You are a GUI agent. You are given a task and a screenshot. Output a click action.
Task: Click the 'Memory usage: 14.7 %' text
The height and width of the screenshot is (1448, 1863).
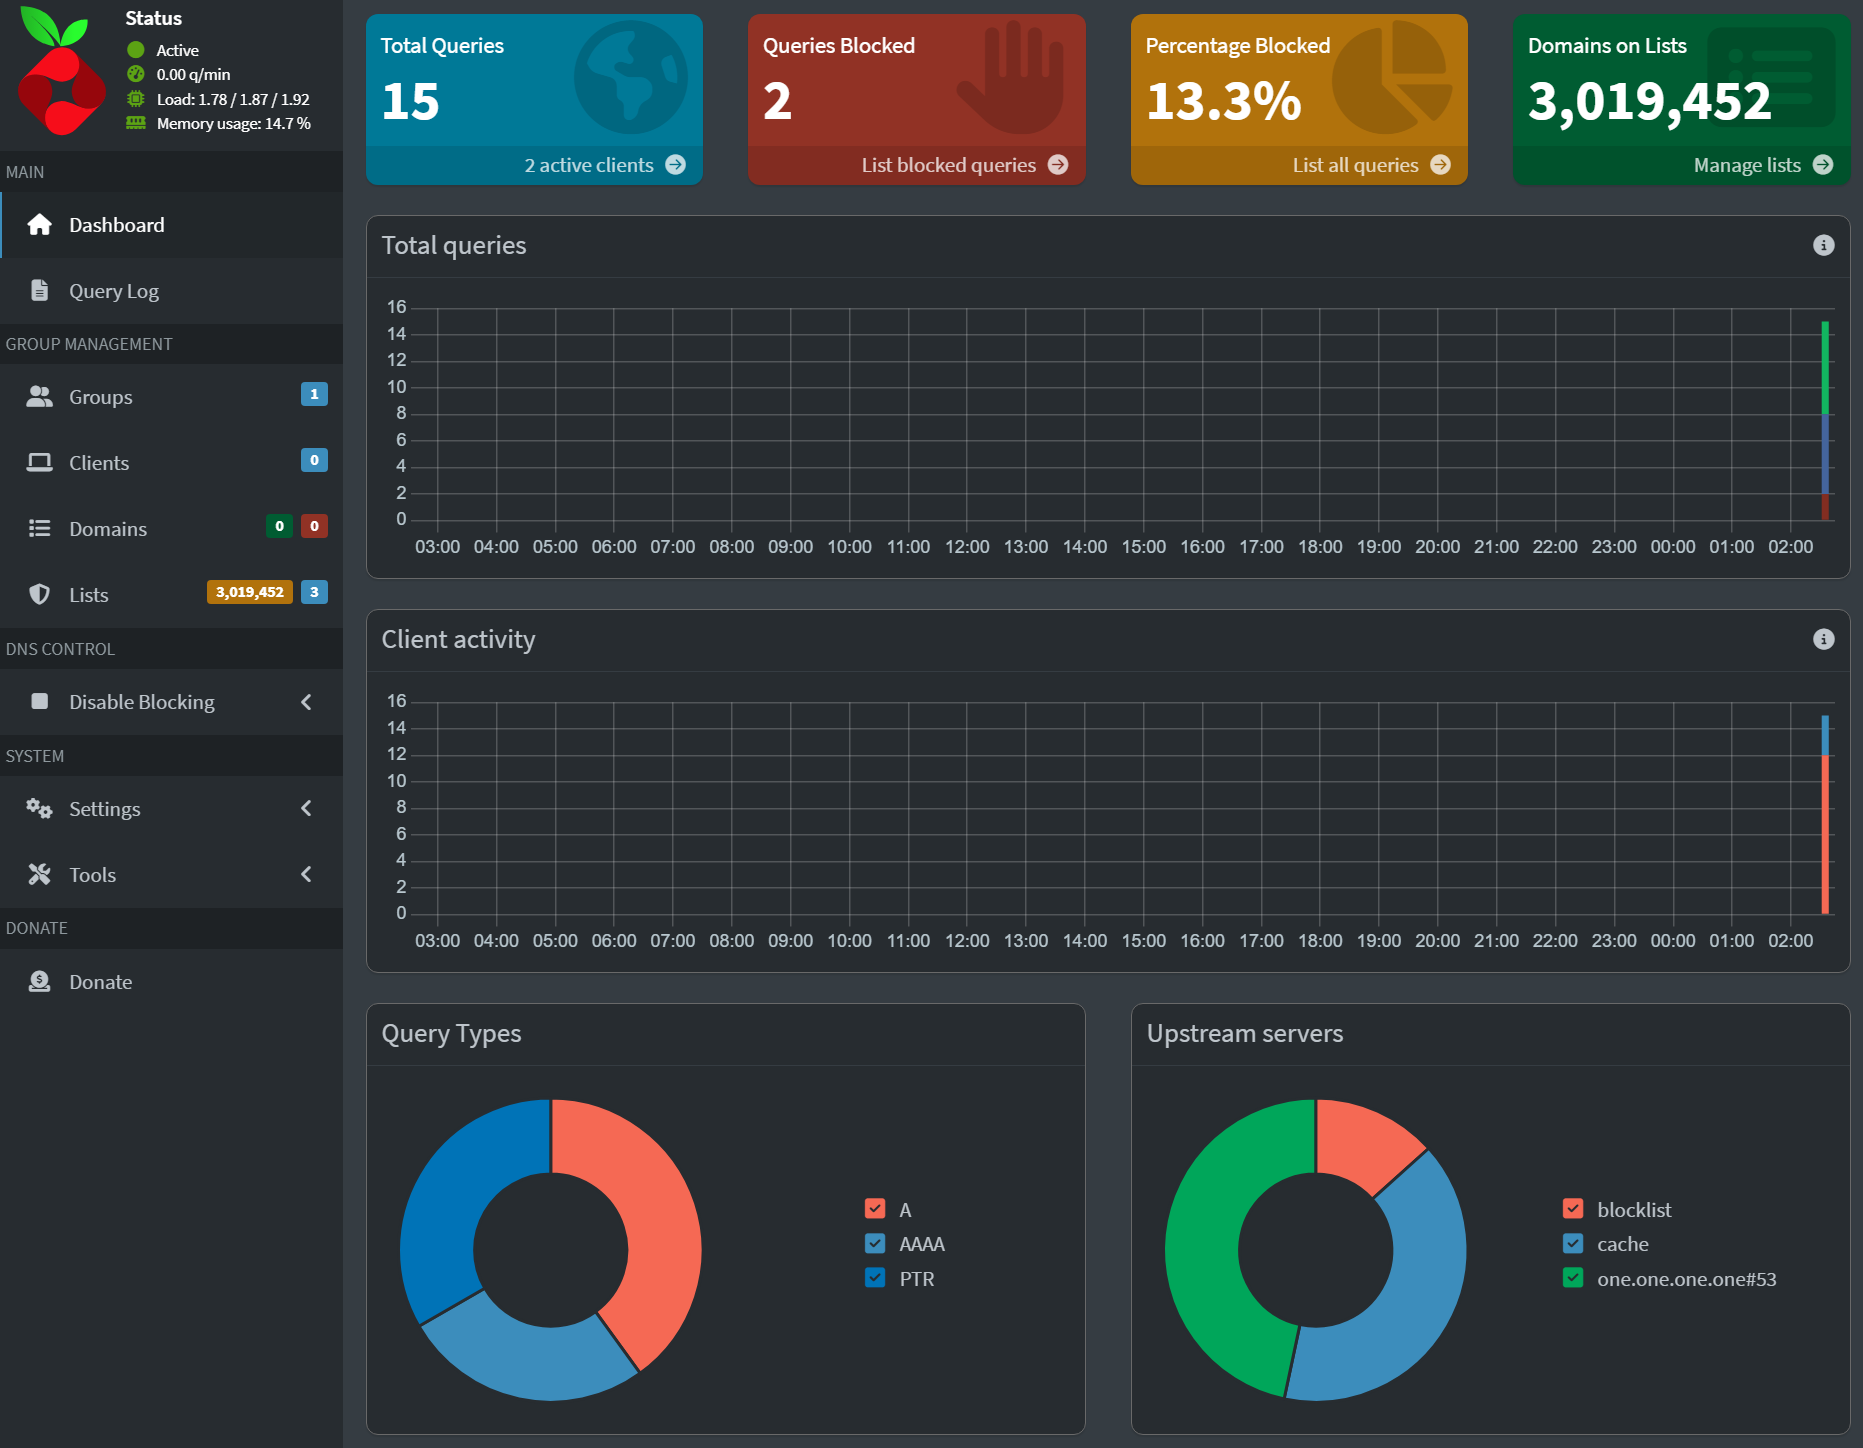(233, 123)
